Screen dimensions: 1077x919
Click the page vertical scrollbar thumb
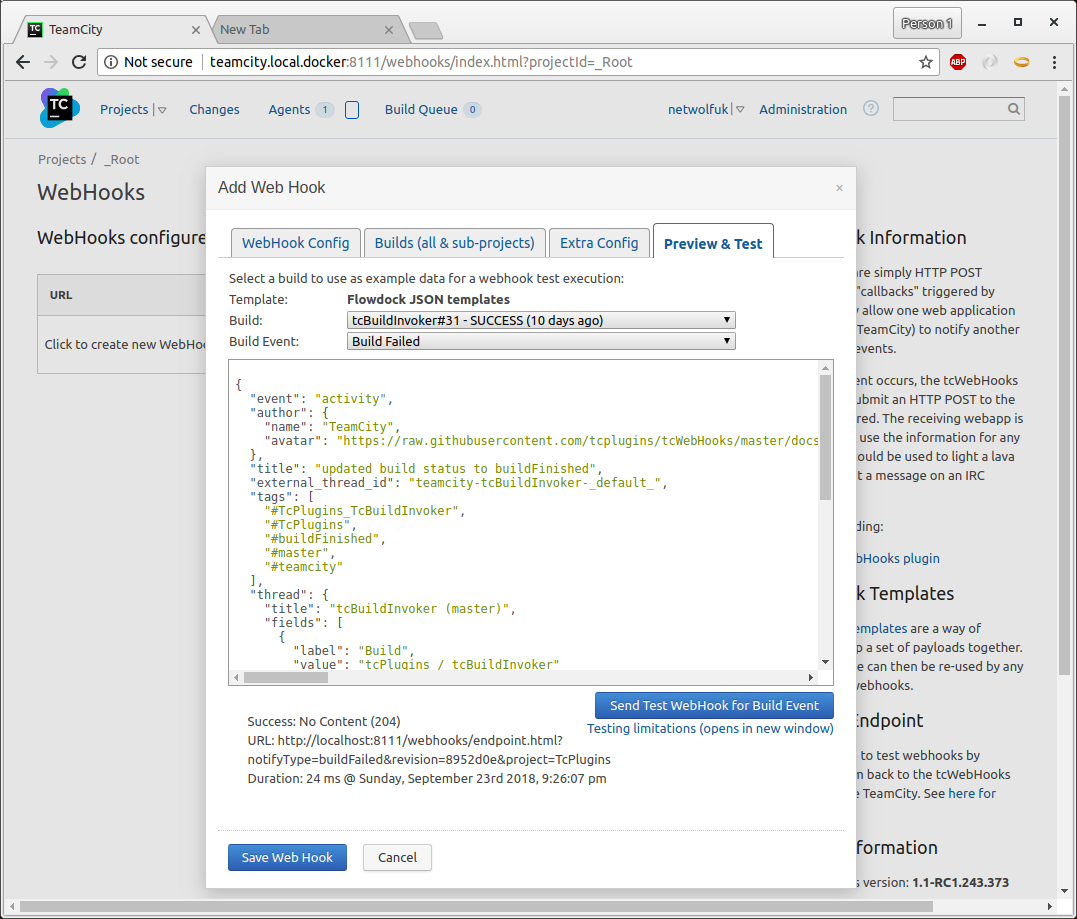1065,385
